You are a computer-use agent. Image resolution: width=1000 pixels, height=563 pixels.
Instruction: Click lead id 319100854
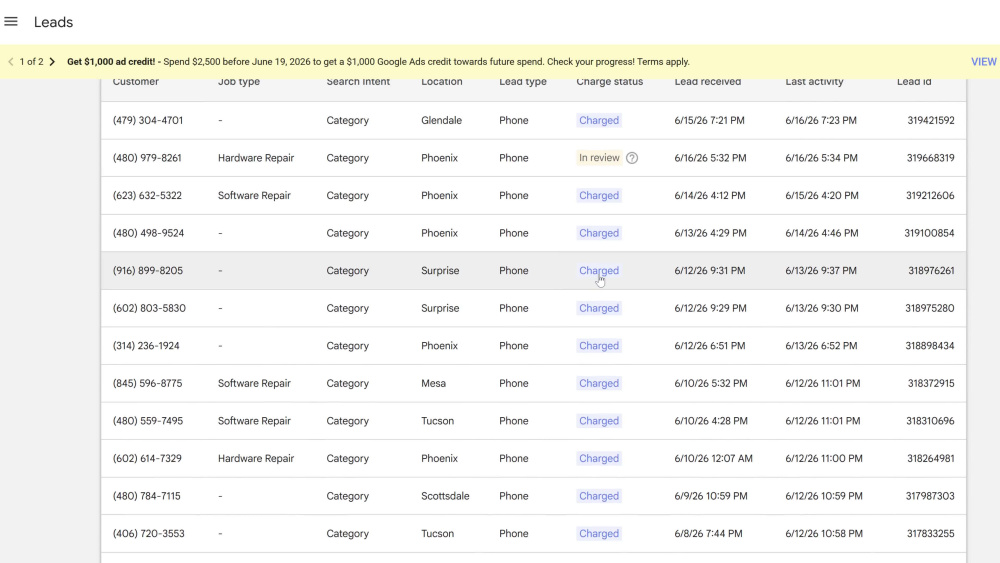pos(929,233)
